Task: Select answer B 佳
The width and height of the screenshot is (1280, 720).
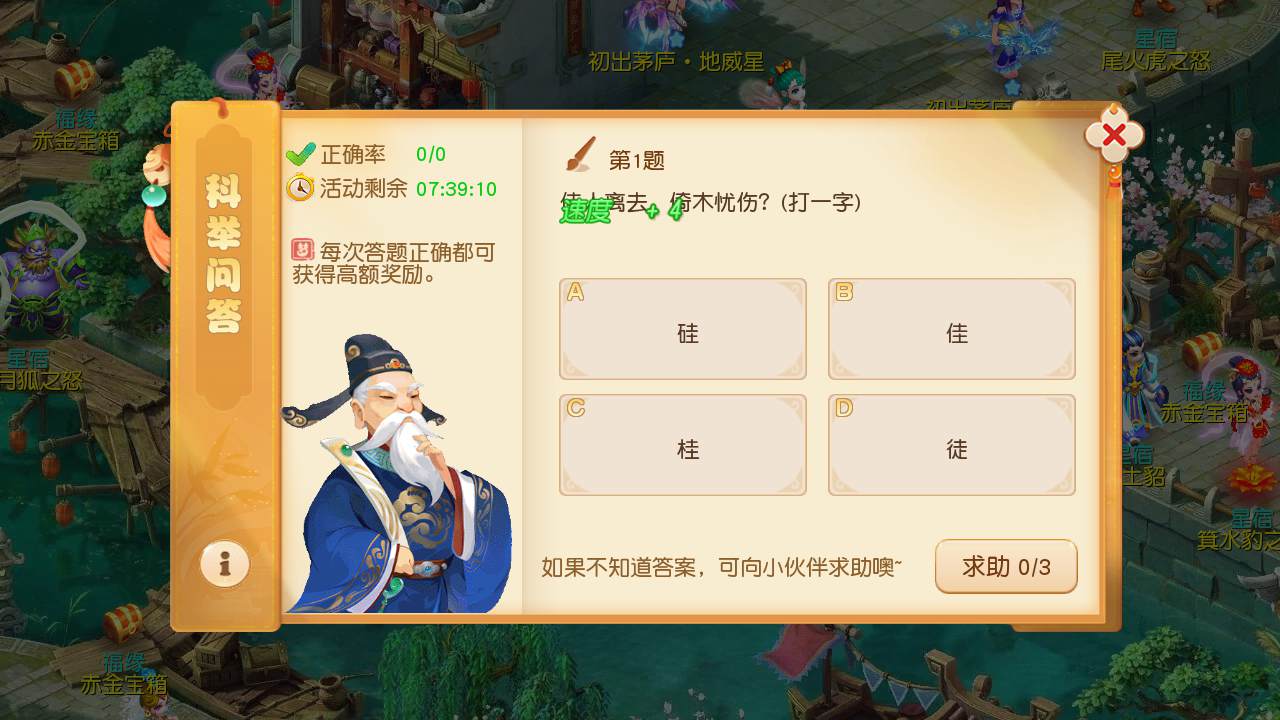Action: click(x=952, y=329)
